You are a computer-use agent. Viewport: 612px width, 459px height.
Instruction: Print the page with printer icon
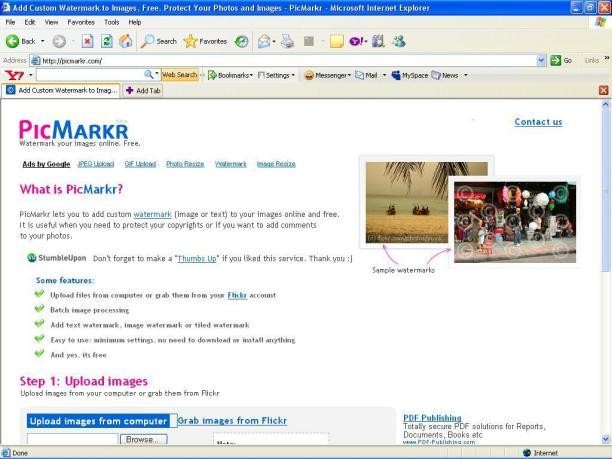click(x=288, y=41)
